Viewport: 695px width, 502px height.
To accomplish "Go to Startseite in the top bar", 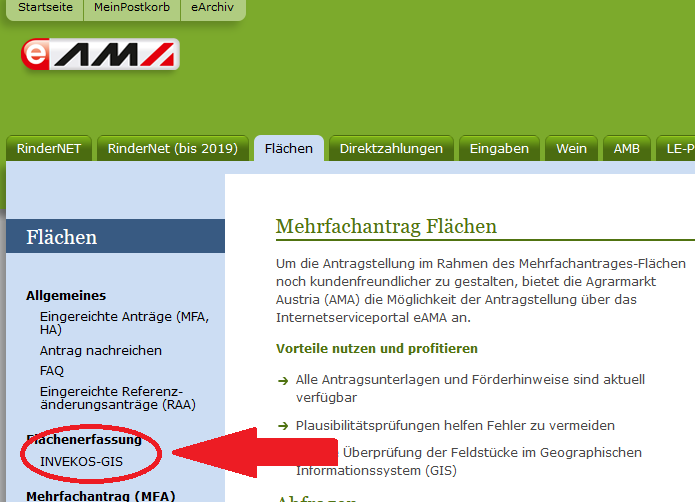I will point(44,8).
